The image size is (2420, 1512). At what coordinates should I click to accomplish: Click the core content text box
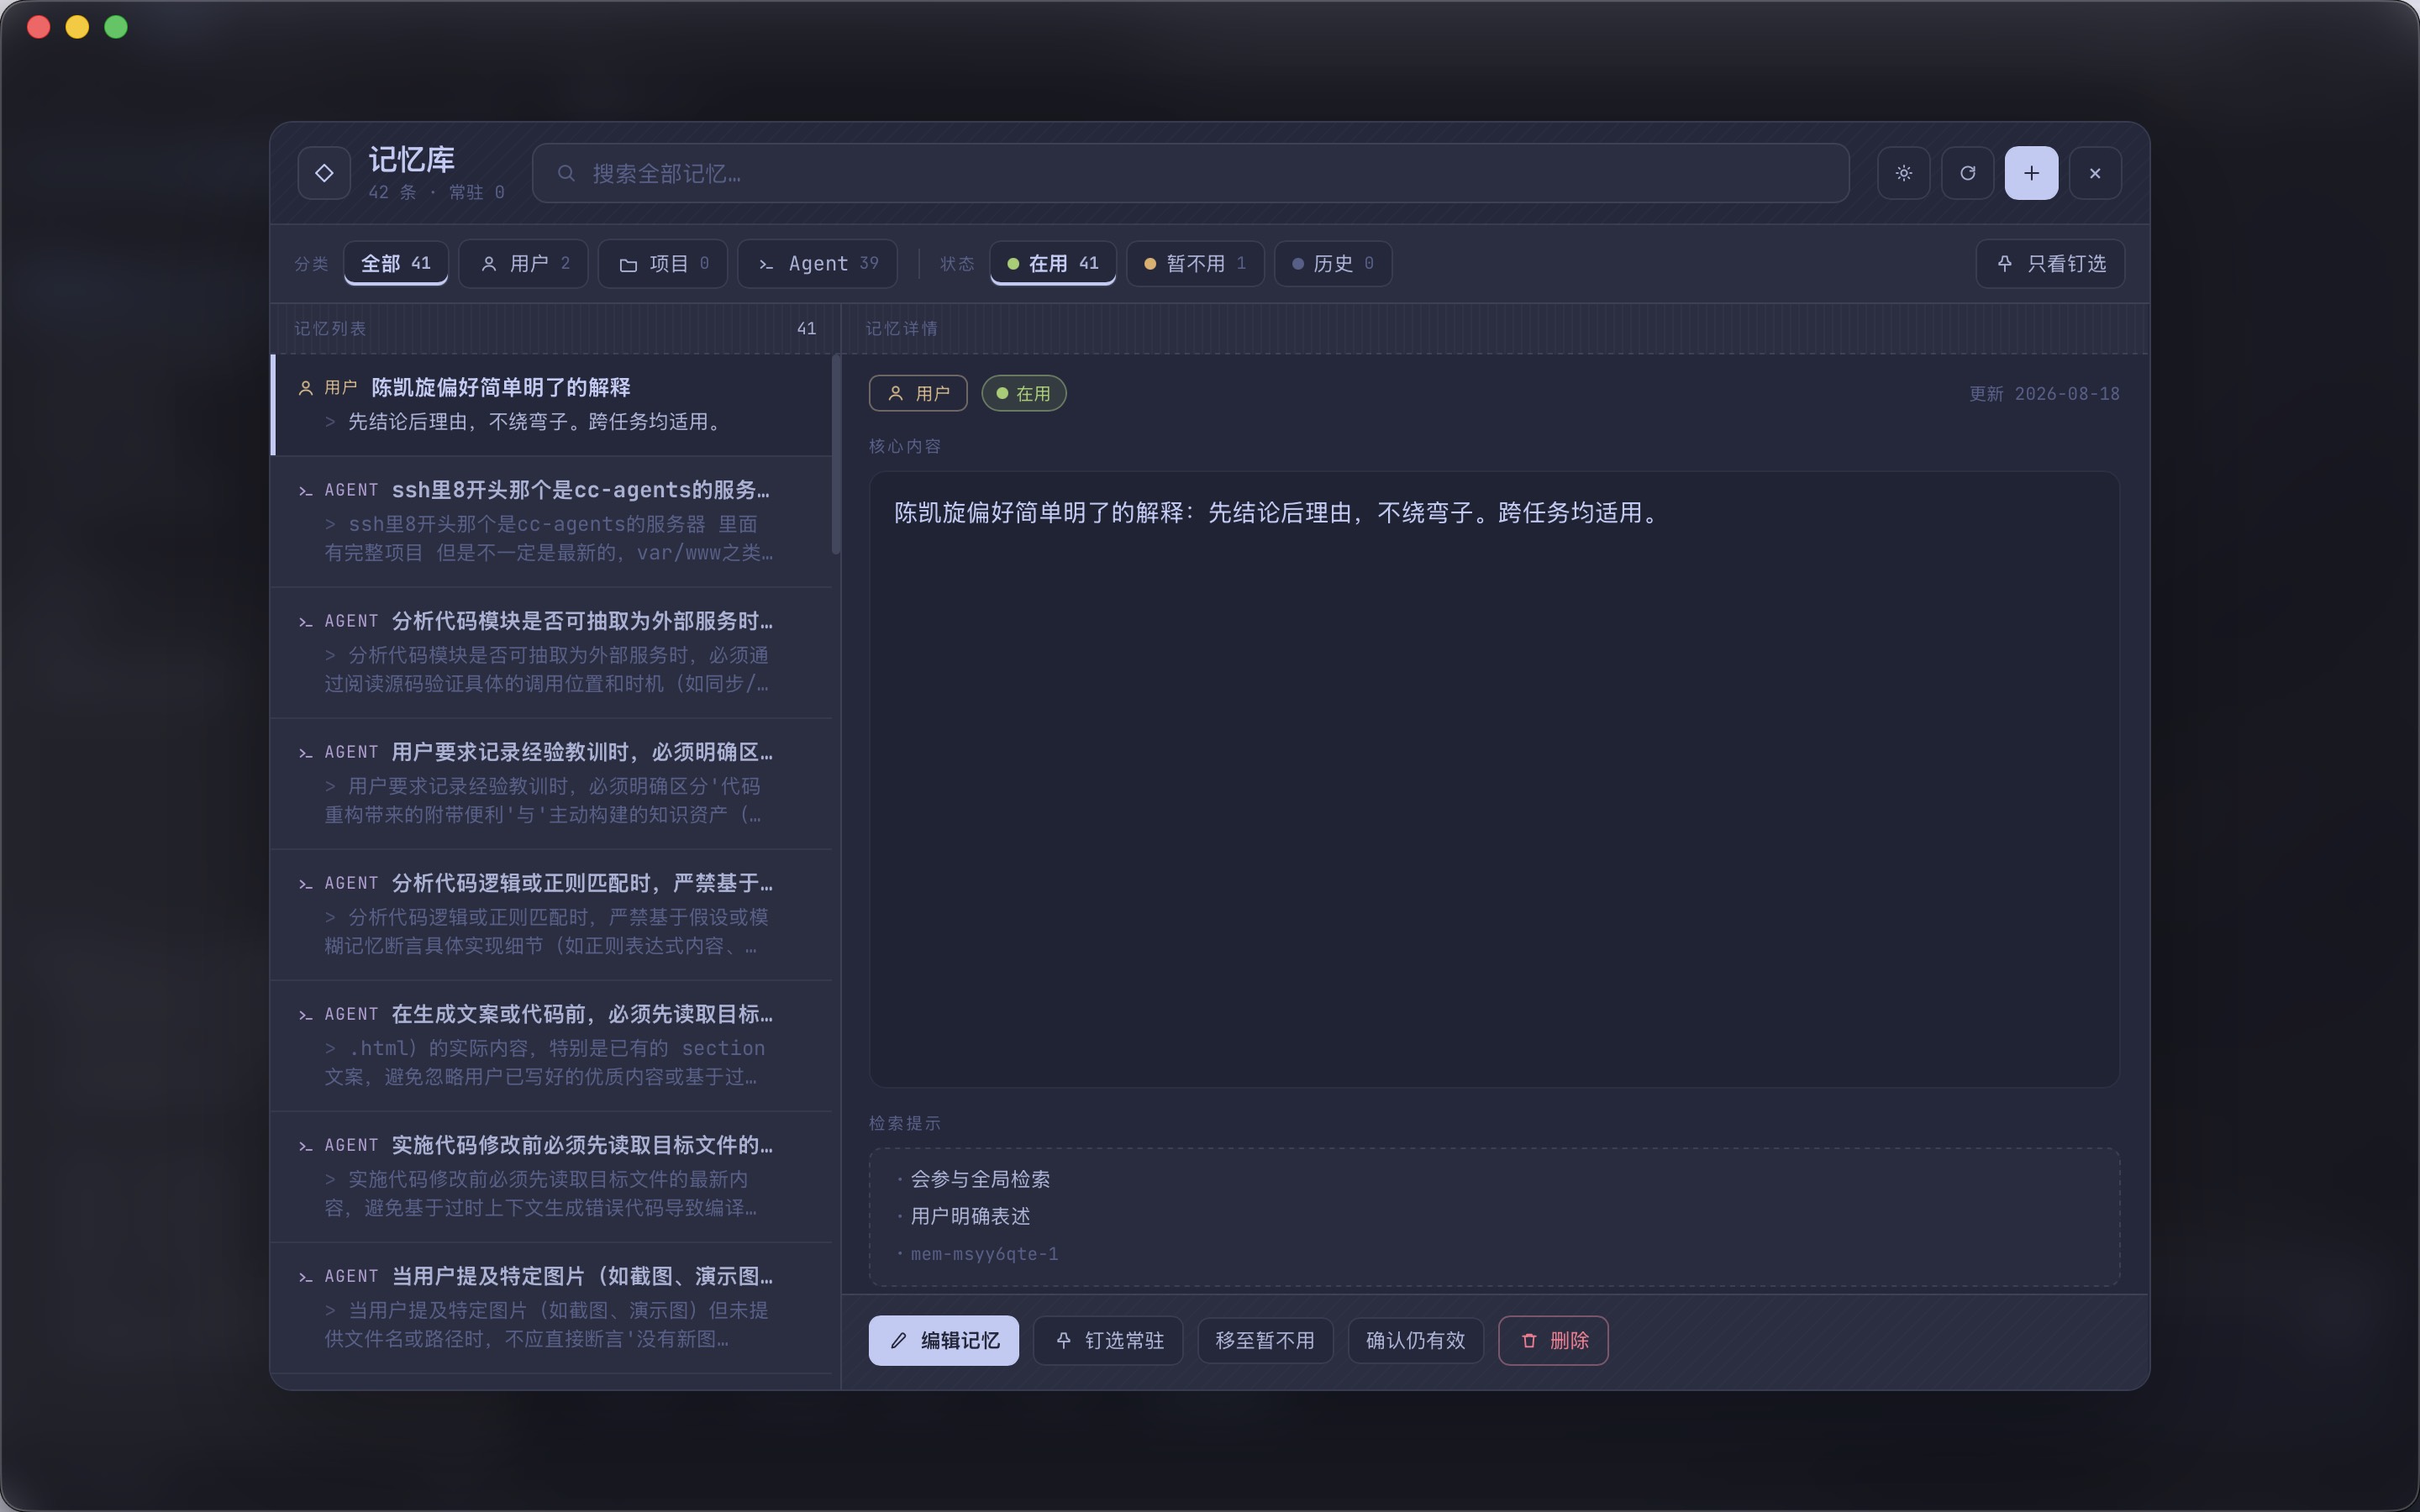click(x=1494, y=779)
